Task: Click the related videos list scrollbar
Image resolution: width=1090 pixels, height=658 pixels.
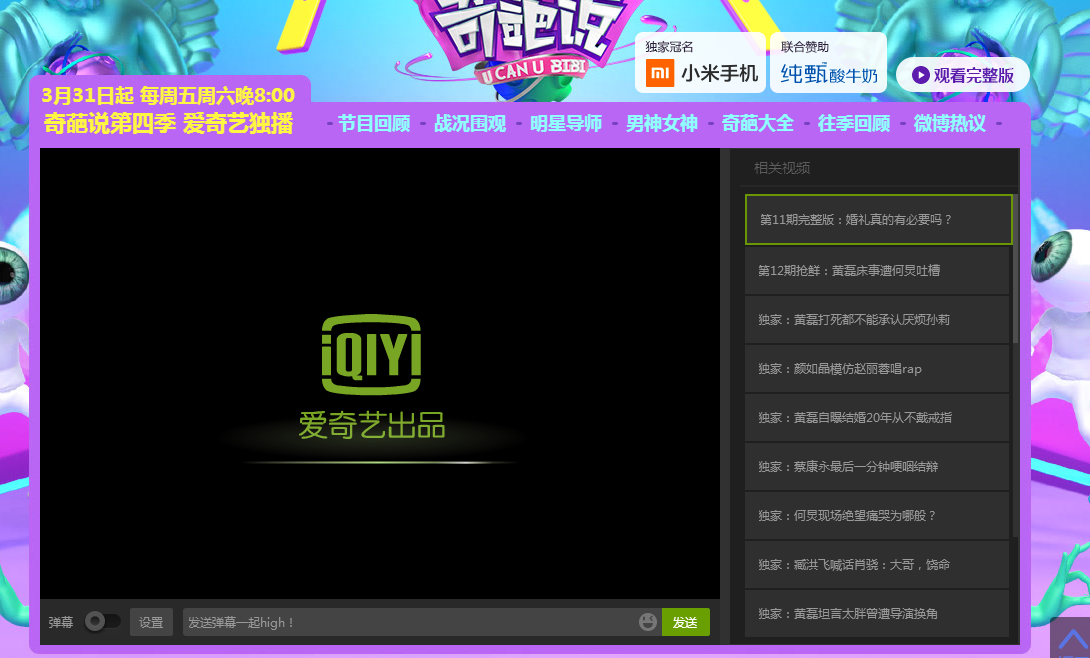Action: click(1015, 268)
